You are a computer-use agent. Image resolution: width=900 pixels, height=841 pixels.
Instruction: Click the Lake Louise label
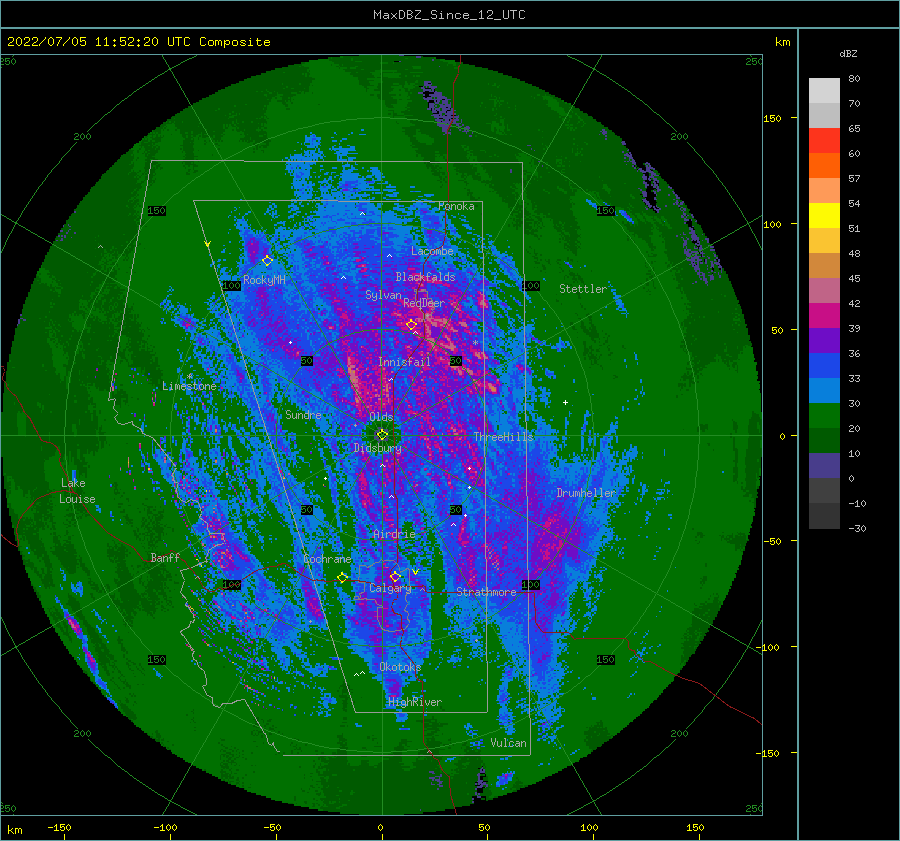[77, 491]
